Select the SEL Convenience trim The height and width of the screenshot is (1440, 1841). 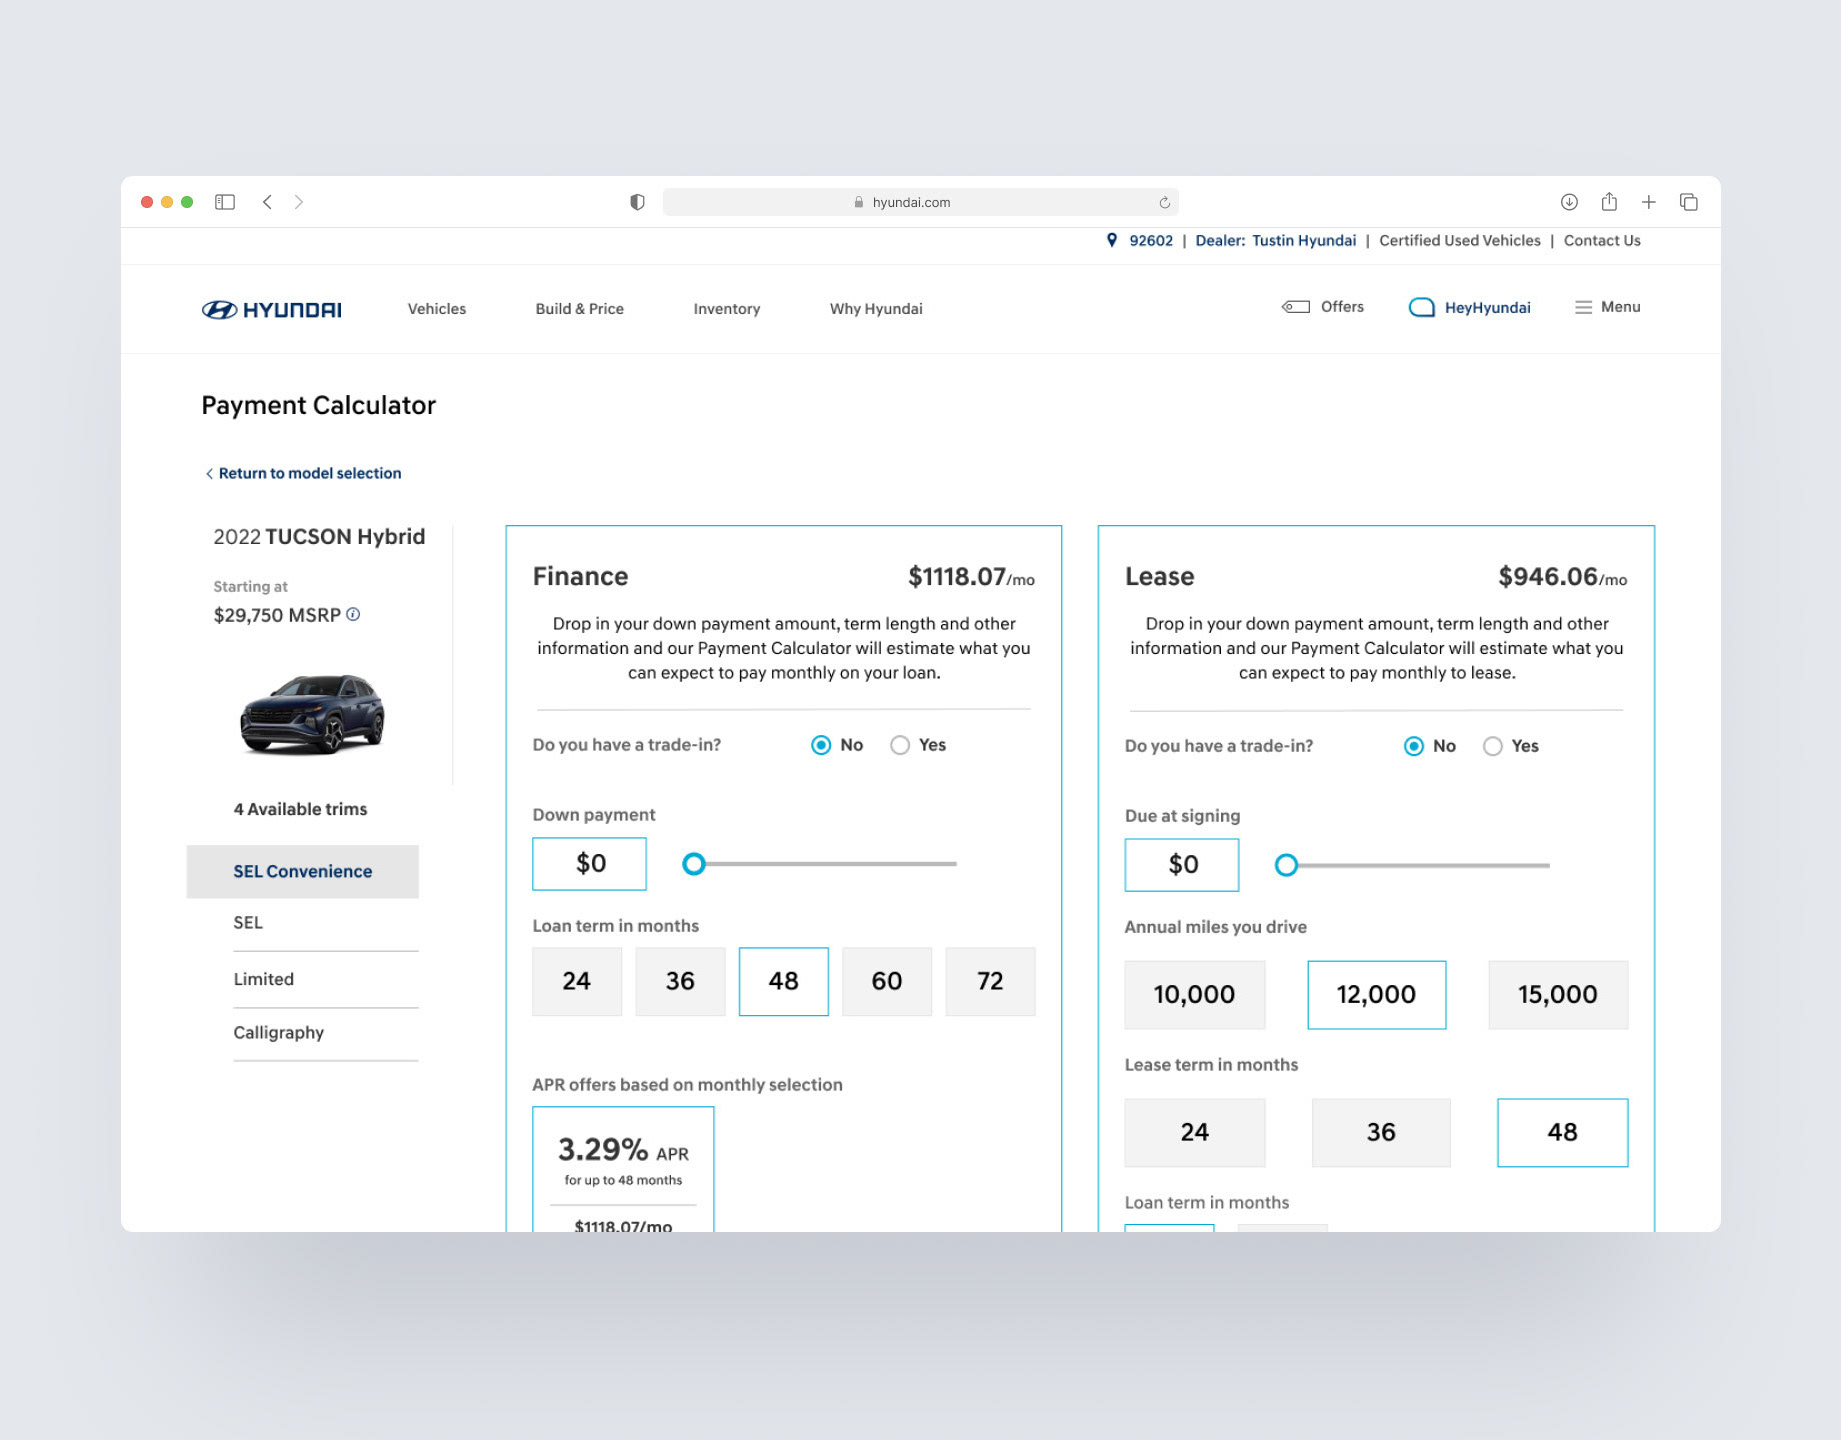pyautogui.click(x=303, y=872)
